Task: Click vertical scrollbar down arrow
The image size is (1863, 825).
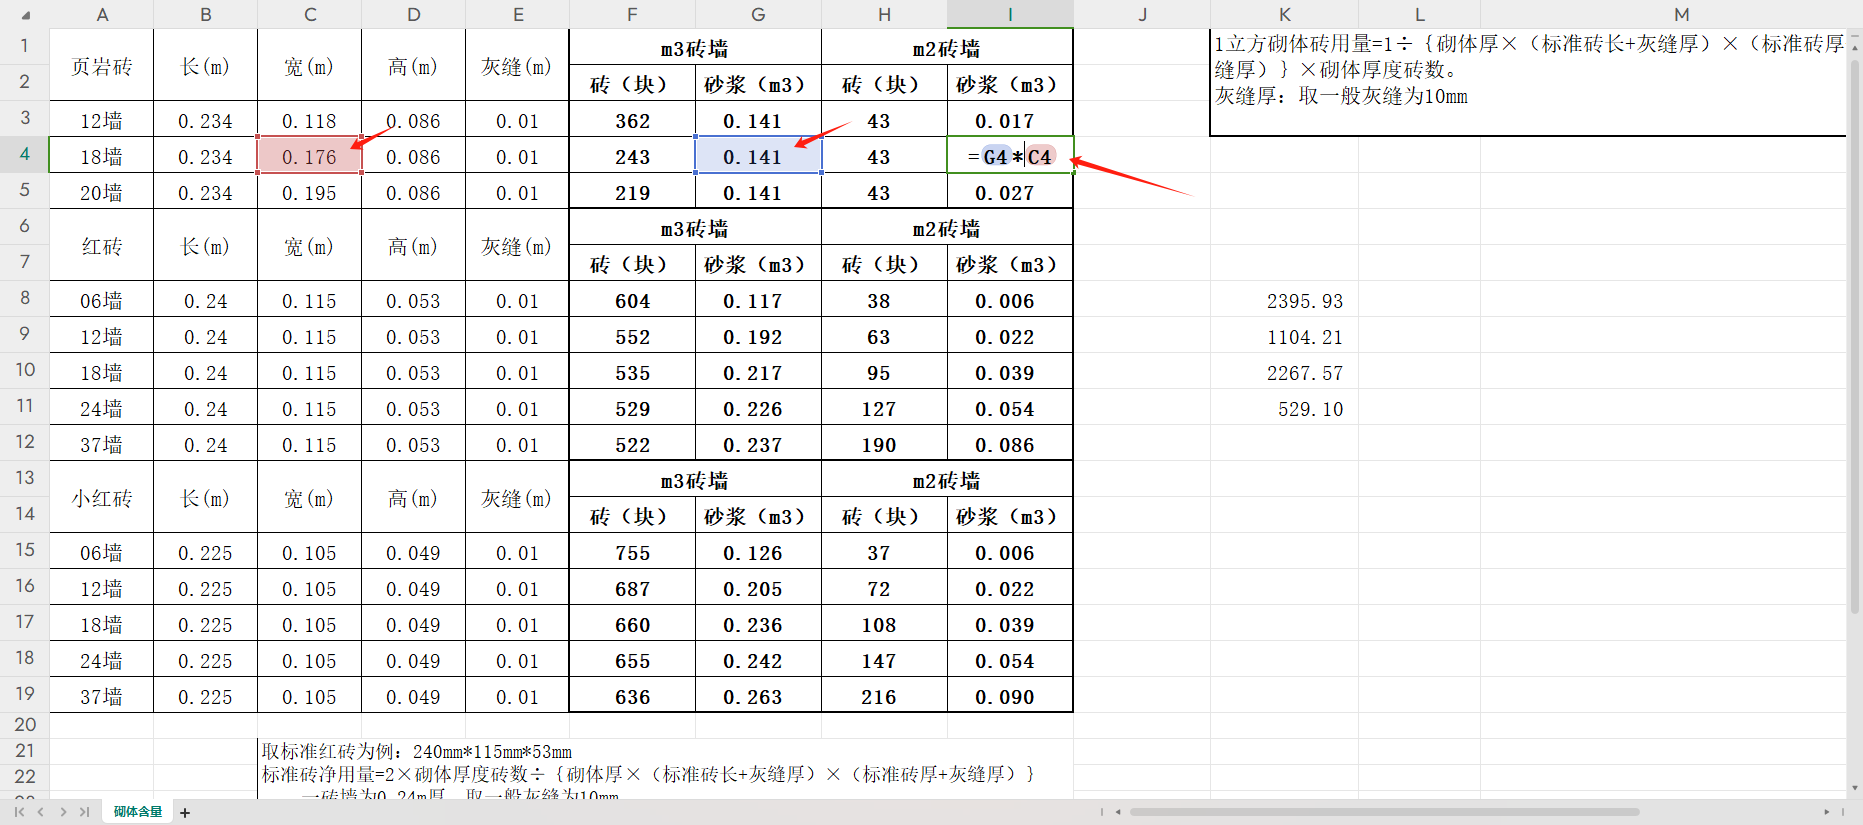Action: pyautogui.click(x=1855, y=788)
